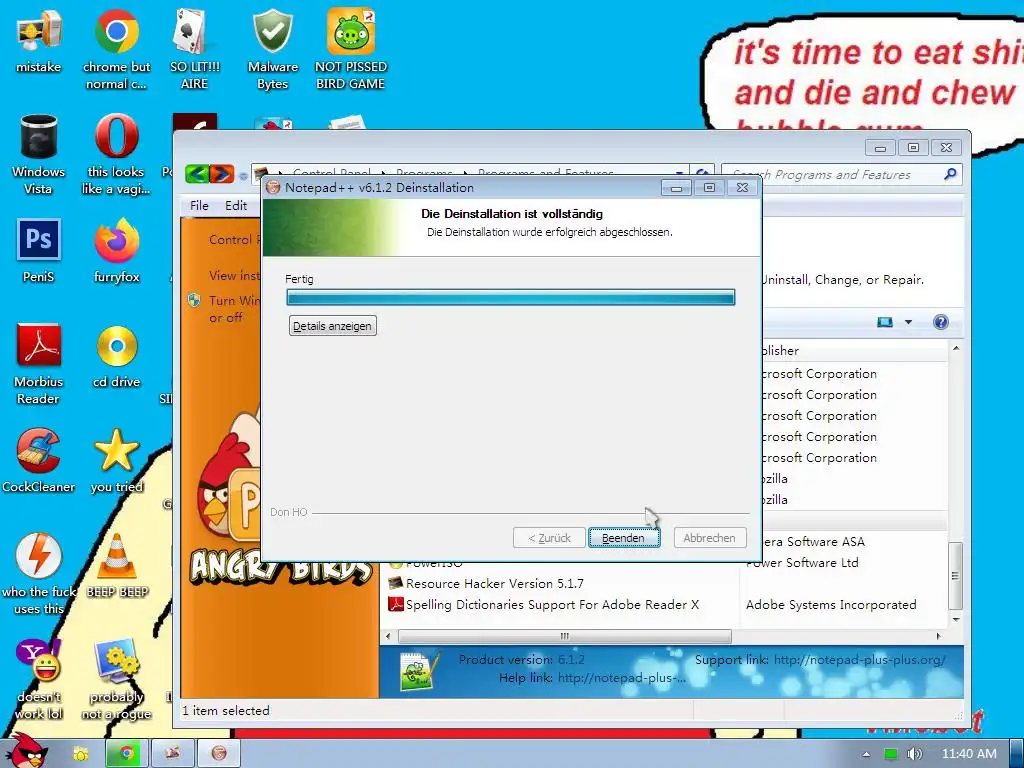Open recent pages dropdown beside nav arrows
Screen dimensions: 1024x768
[x=242, y=176]
